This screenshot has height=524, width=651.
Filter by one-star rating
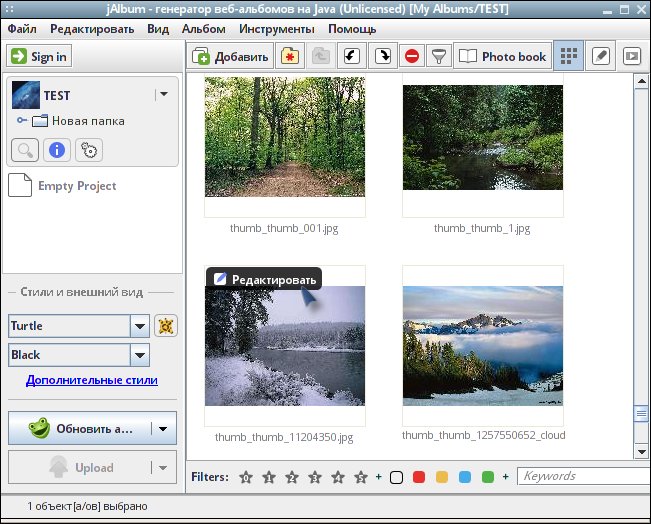269,477
